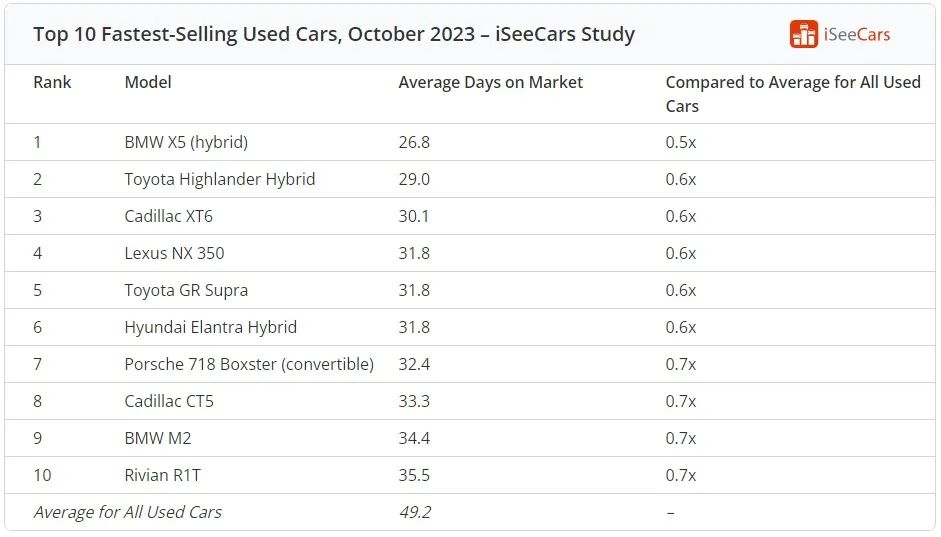The height and width of the screenshot is (537, 941).
Task: Click the Cadillac XT6 model cell
Action: point(168,216)
